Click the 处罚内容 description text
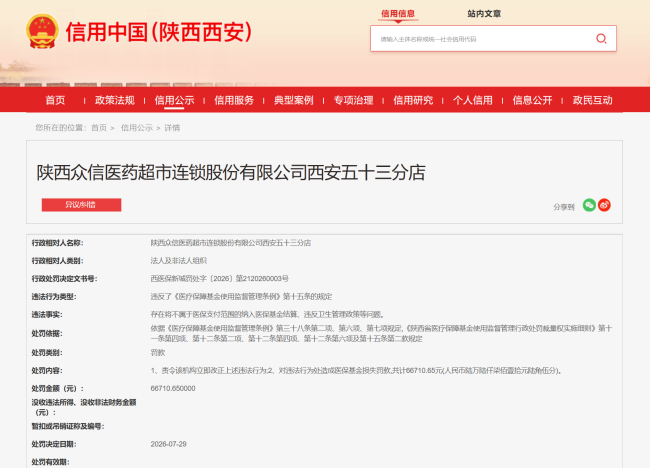Image resolution: width=650 pixels, height=468 pixels. coord(356,371)
